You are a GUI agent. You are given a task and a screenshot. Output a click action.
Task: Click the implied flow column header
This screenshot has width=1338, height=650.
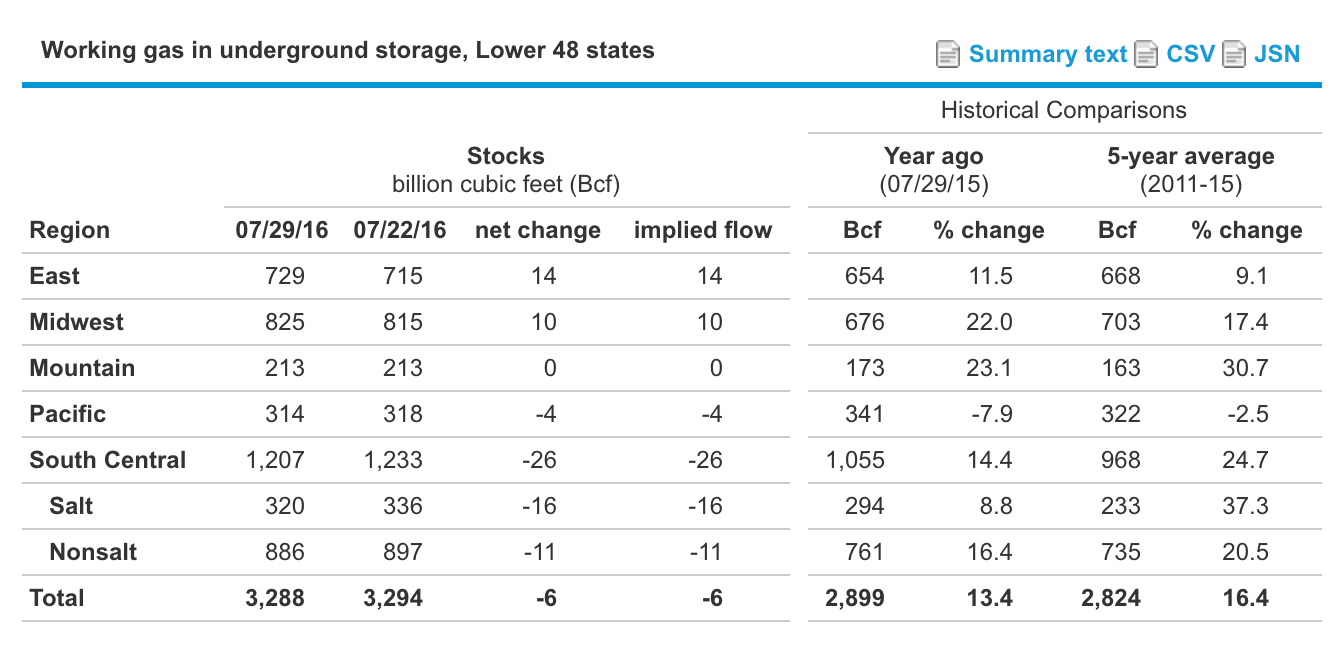703,229
